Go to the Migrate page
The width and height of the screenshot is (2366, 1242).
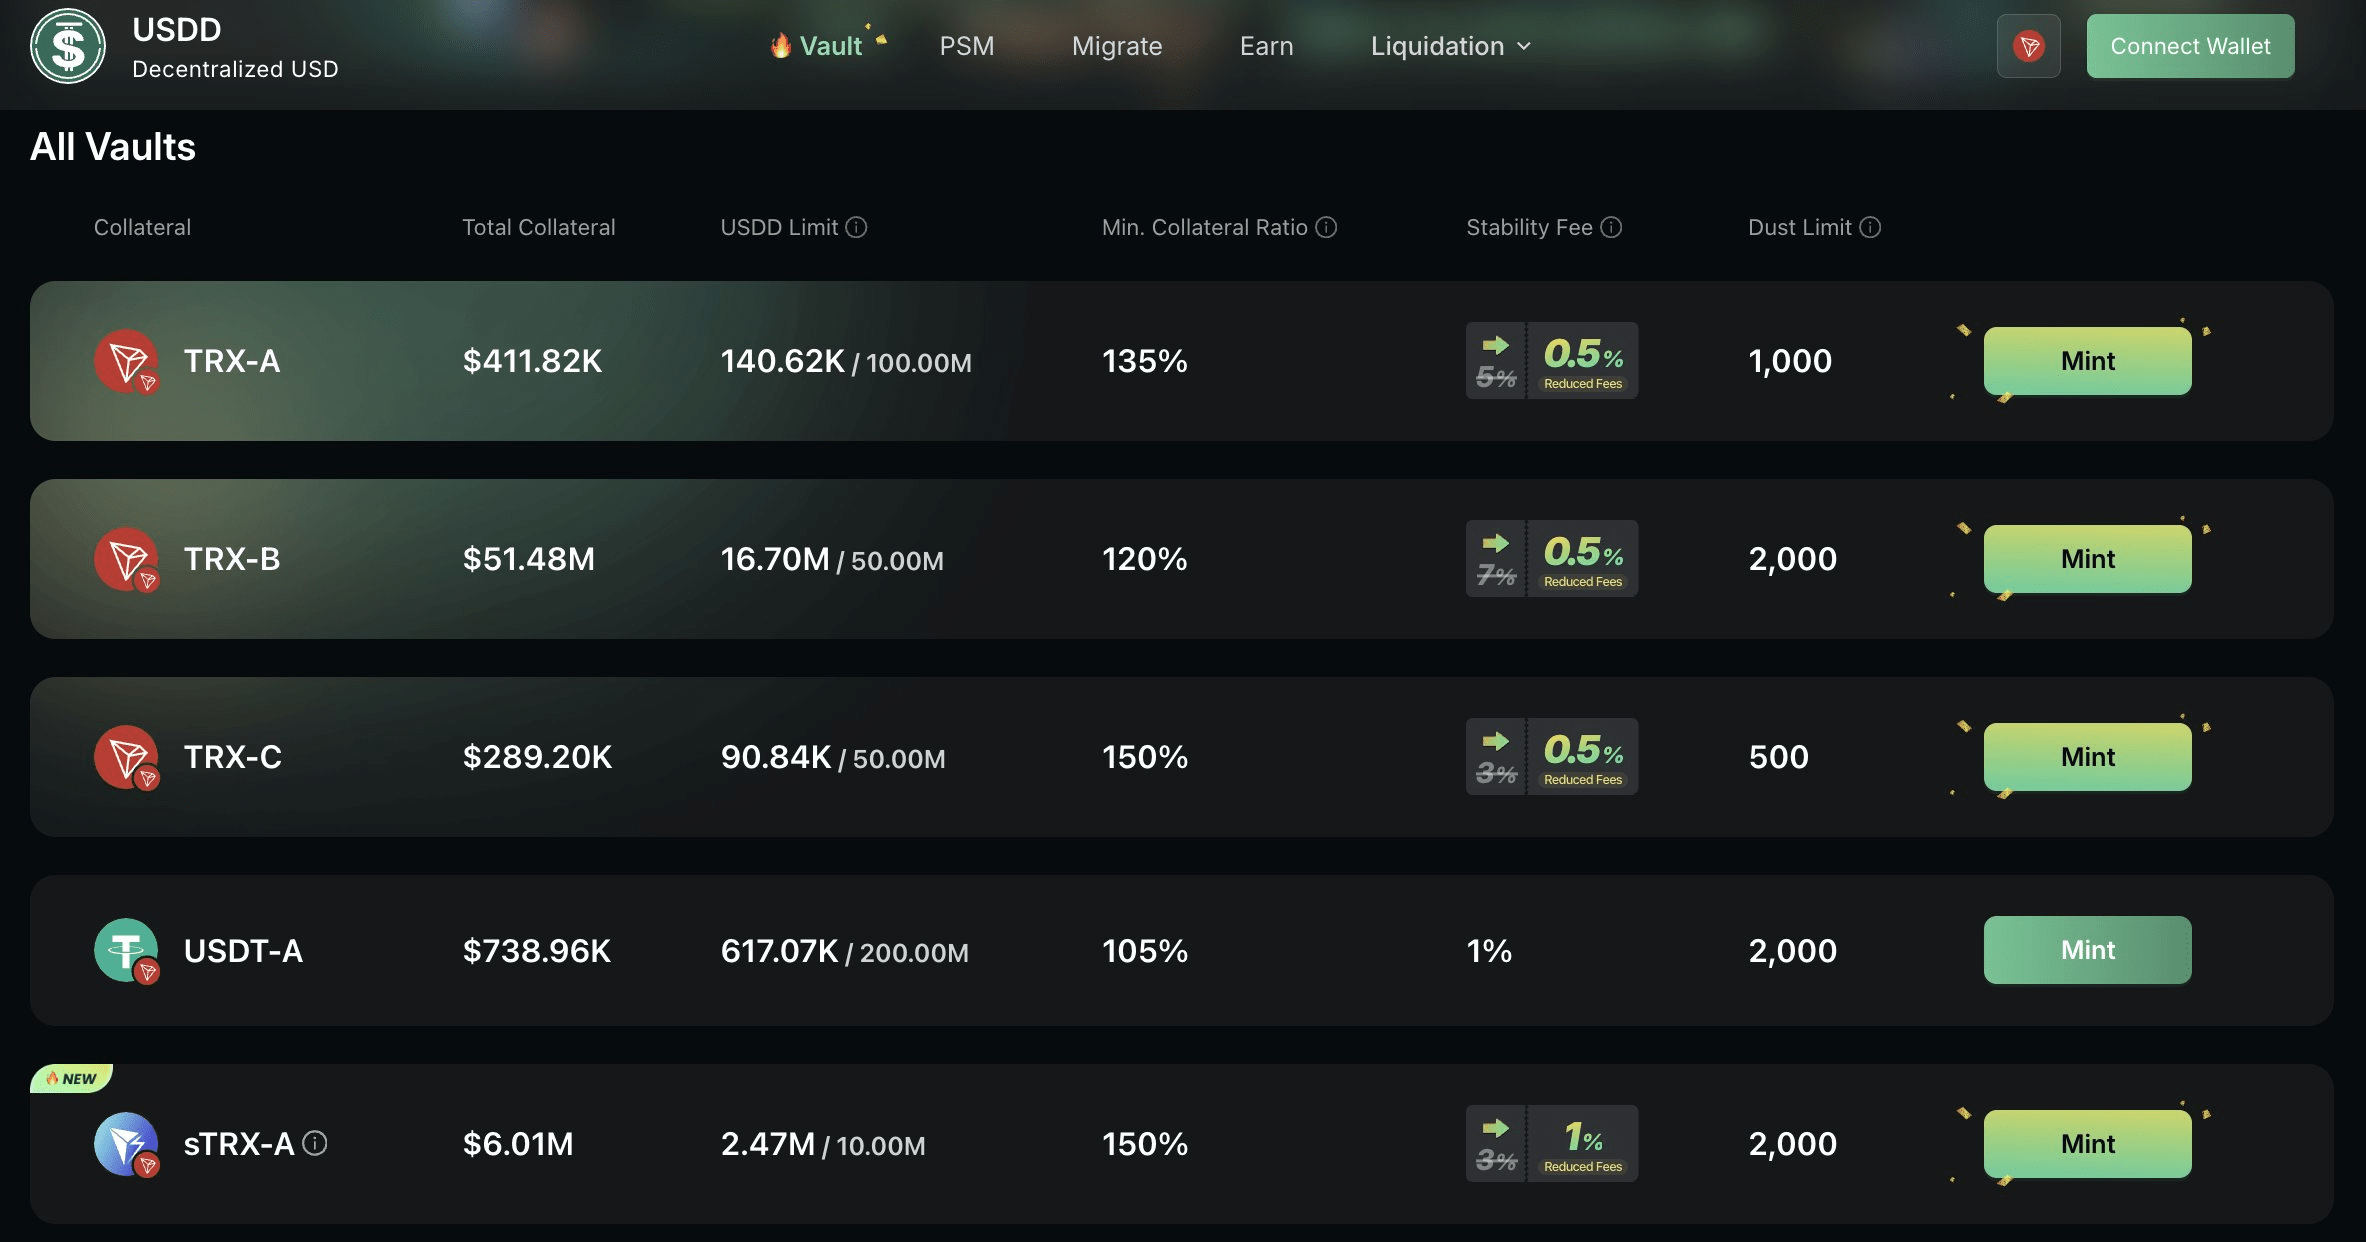click(1116, 46)
